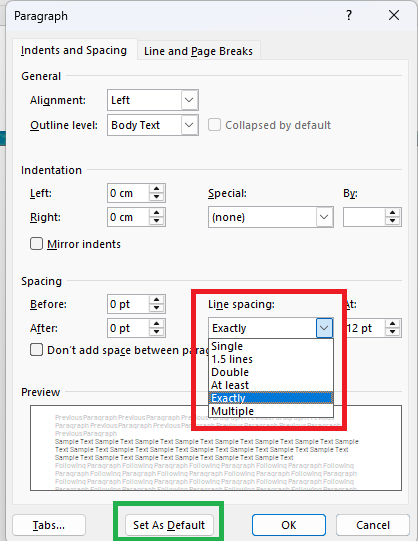Close the Paragraph dialog with X
Image resolution: width=418 pixels, height=541 pixels.
pyautogui.click(x=394, y=15)
